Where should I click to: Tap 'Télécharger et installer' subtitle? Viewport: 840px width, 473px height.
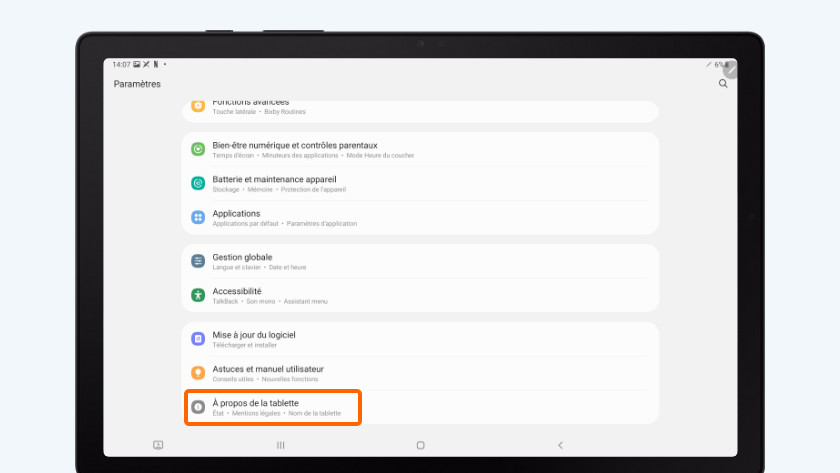(245, 345)
